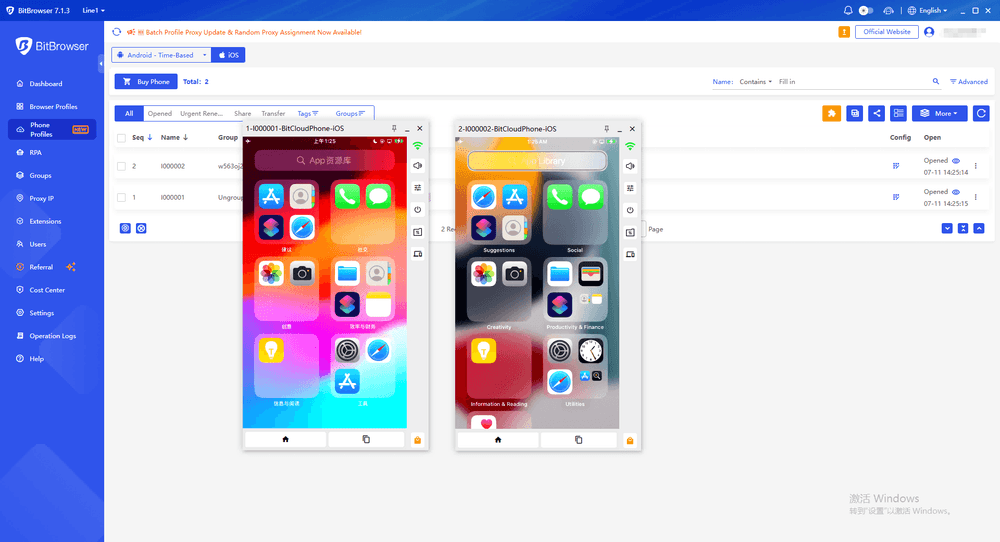Click Operation Logs icon in sidebar
Image resolution: width=1000 pixels, height=542 pixels.
20,336
